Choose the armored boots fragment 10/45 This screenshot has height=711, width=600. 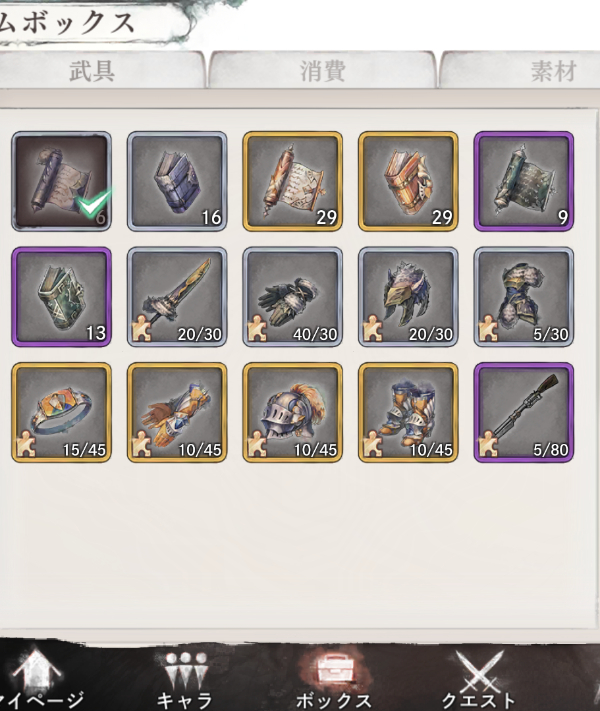tap(408, 413)
